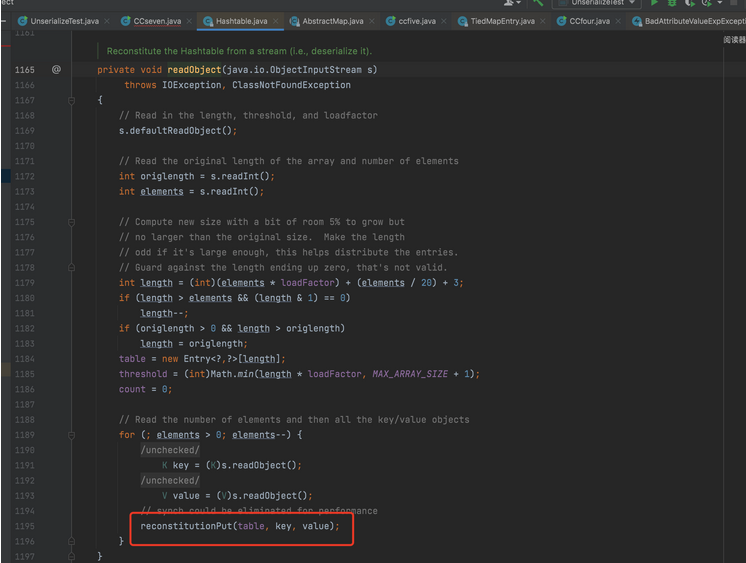Close the CCseven.java tab
The image size is (746, 563).
point(189,21)
